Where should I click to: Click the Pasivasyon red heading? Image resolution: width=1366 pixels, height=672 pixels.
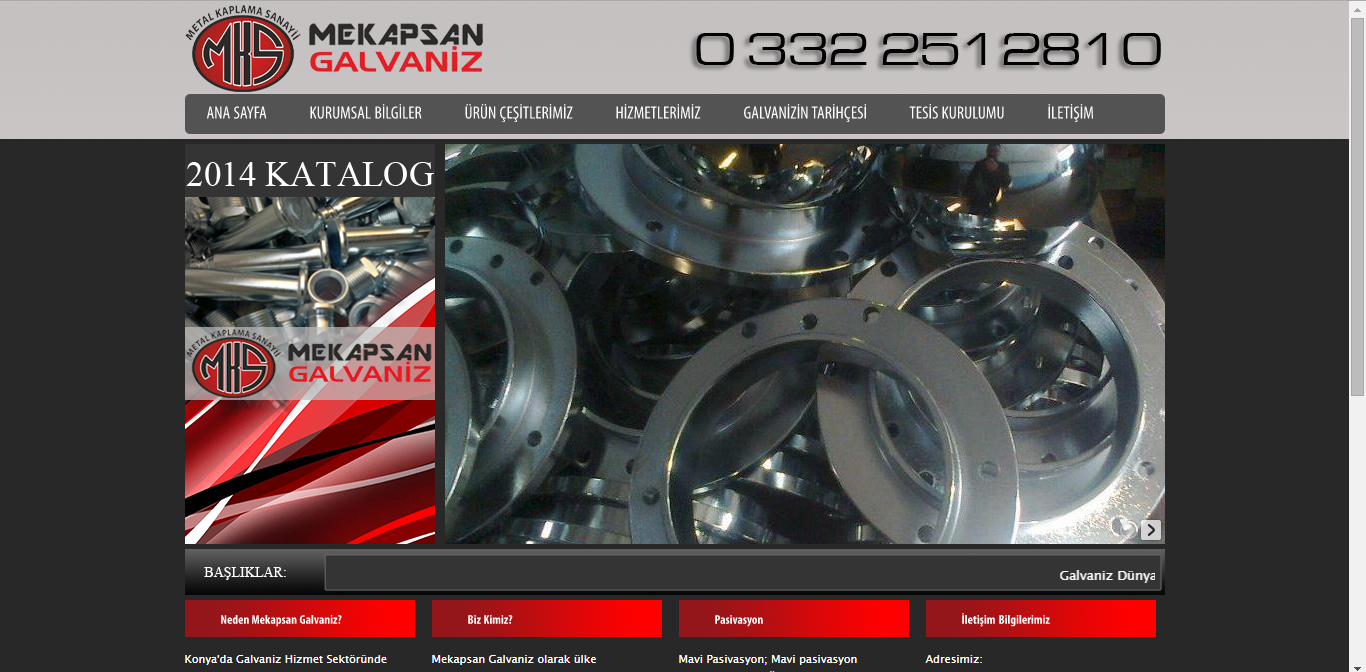click(794, 619)
